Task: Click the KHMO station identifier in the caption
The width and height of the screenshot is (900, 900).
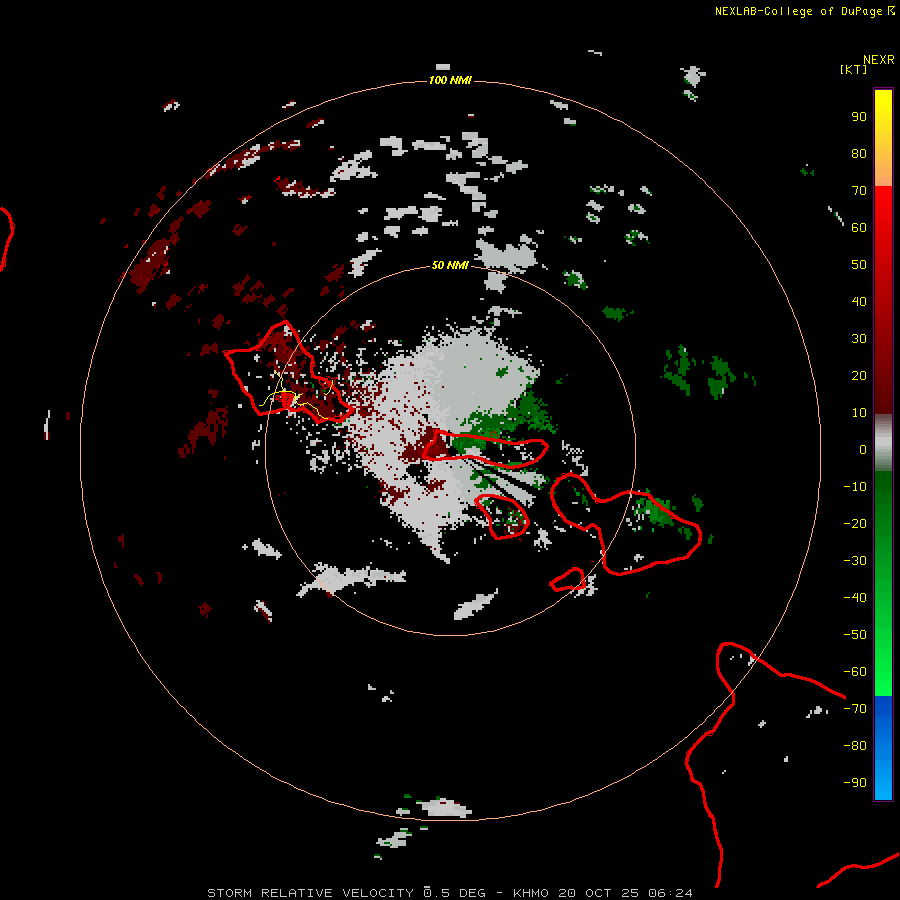Action: [x=532, y=893]
